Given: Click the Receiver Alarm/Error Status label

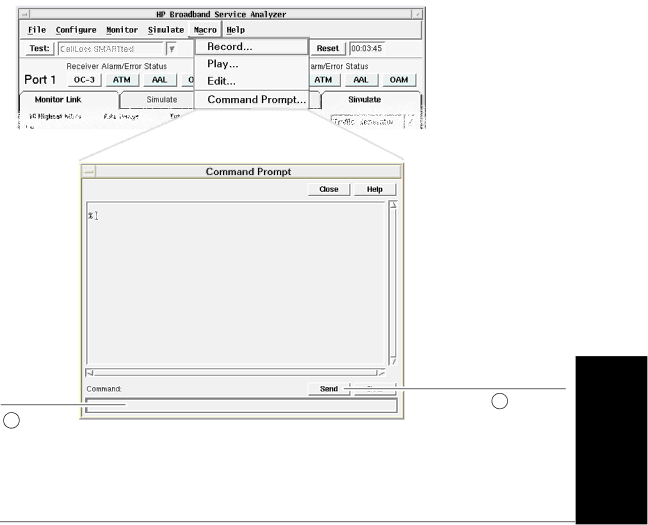Looking at the screenshot, I should (117, 66).
